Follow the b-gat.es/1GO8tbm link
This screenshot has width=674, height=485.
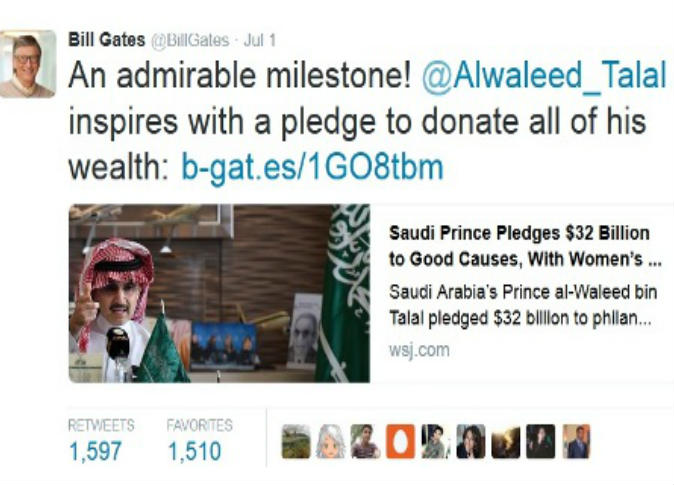[312, 167]
